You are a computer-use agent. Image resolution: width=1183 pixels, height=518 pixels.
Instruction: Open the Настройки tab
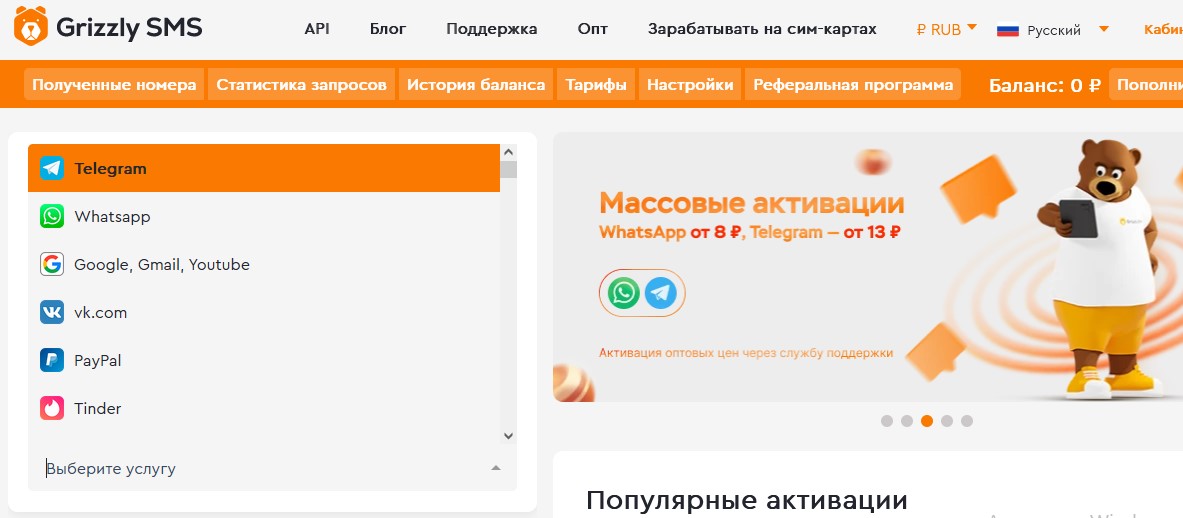pos(690,84)
